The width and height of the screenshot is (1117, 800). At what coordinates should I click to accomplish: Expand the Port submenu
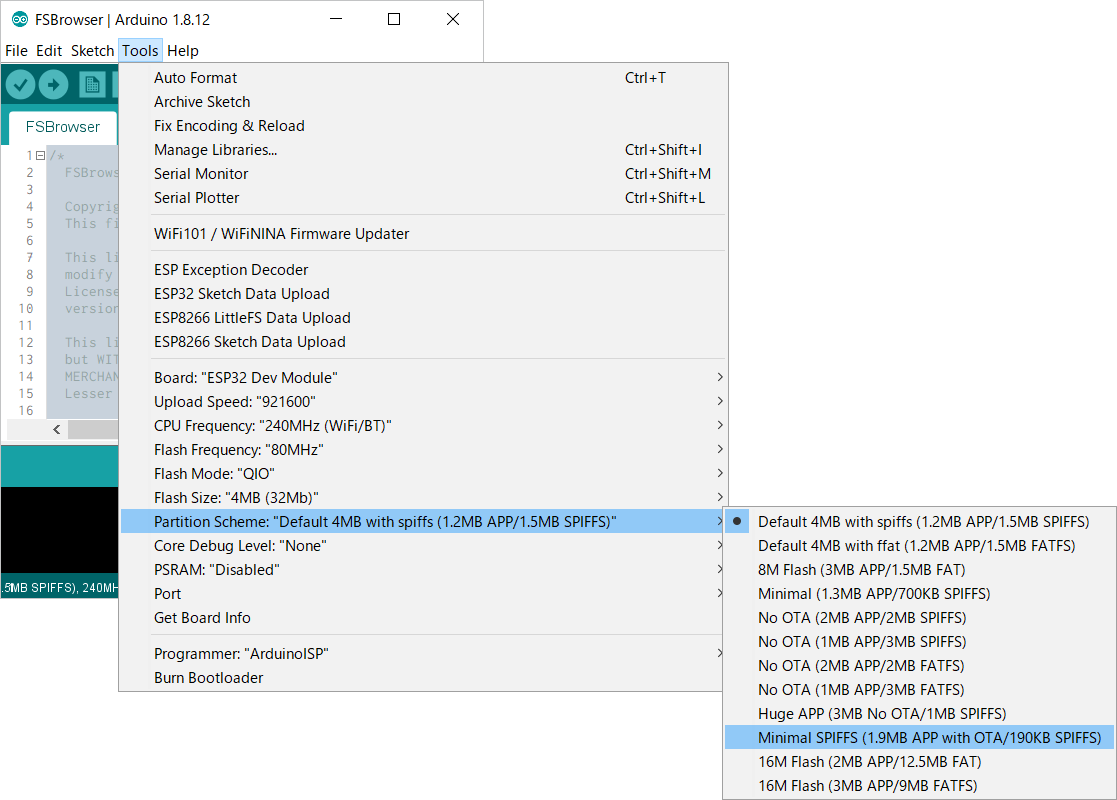click(x=424, y=593)
